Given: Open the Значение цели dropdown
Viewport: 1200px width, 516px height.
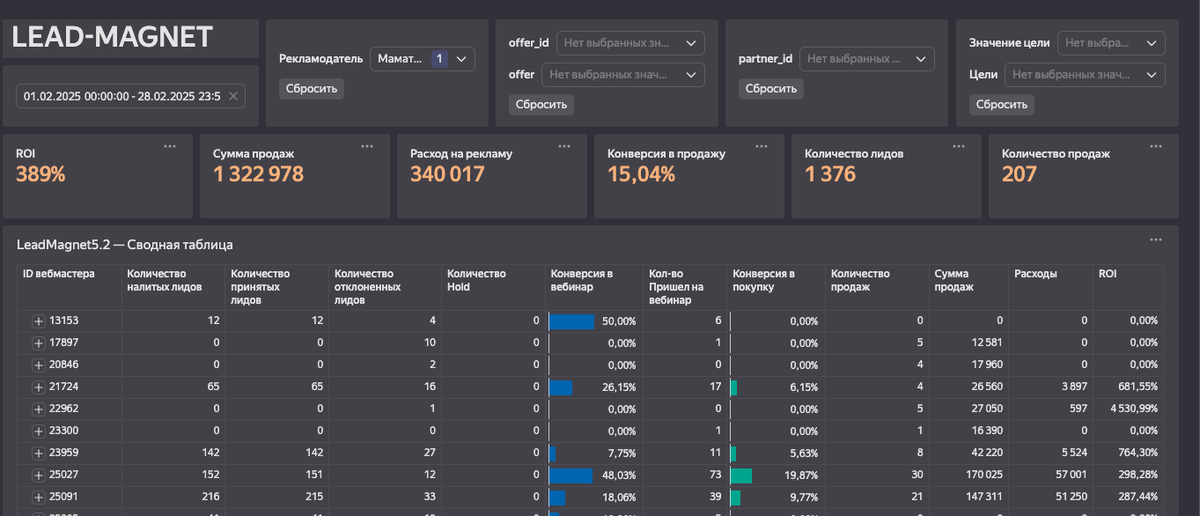Looking at the screenshot, I should click(1111, 43).
